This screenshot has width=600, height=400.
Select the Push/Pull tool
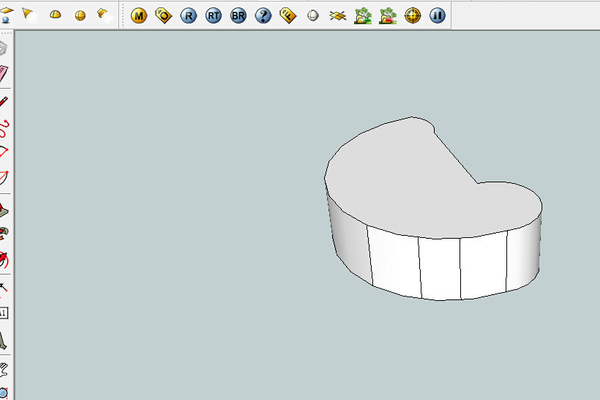pos(4,208)
